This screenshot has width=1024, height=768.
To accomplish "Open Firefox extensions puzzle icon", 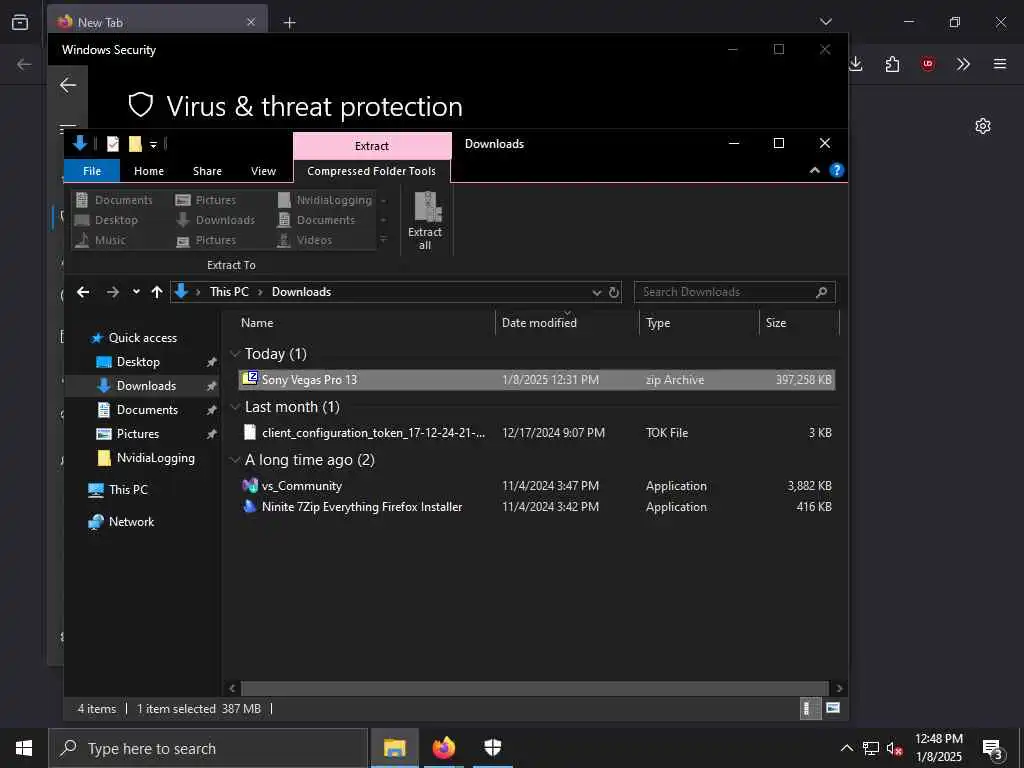I will 892,64.
